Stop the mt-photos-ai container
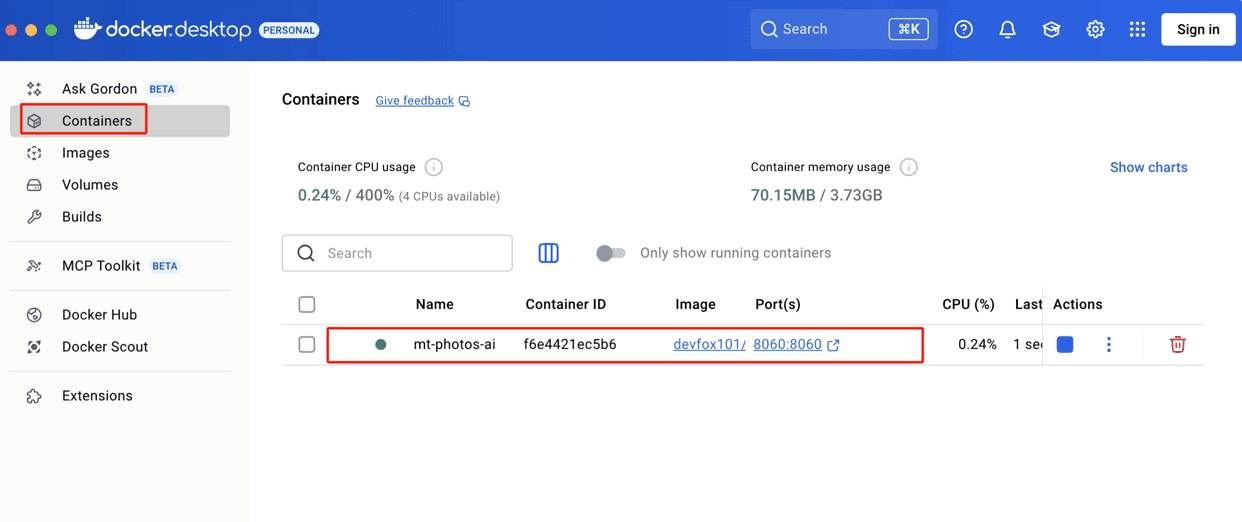 (x=1065, y=344)
